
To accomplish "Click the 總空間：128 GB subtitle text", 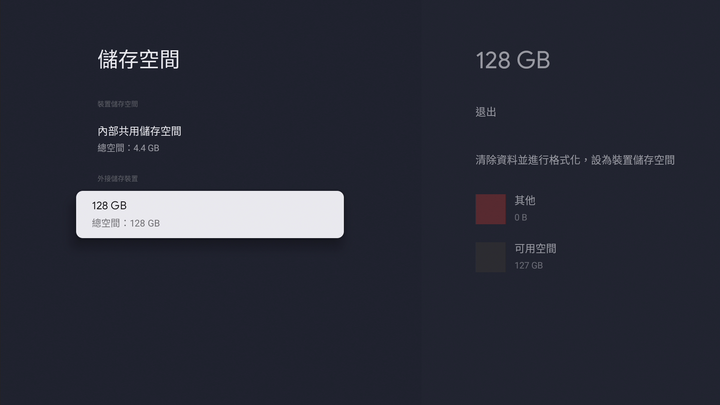I will pyautogui.click(x=126, y=223).
